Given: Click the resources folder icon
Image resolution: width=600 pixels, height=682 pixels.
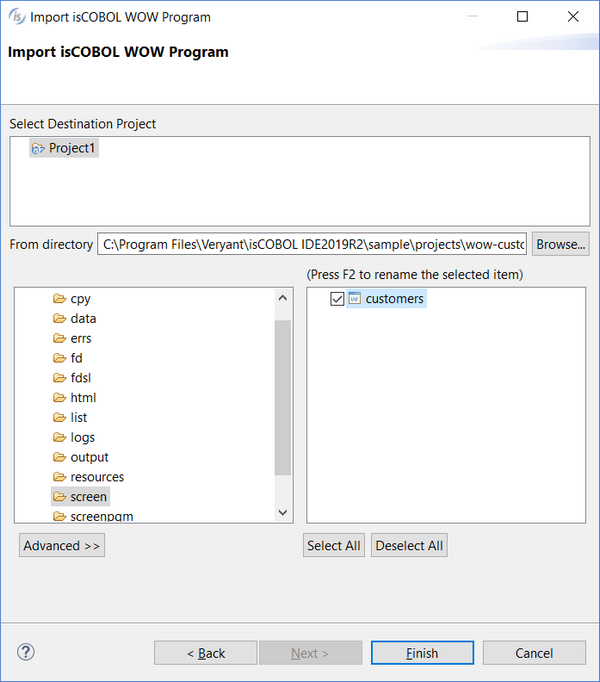Looking at the screenshot, I should [59, 477].
